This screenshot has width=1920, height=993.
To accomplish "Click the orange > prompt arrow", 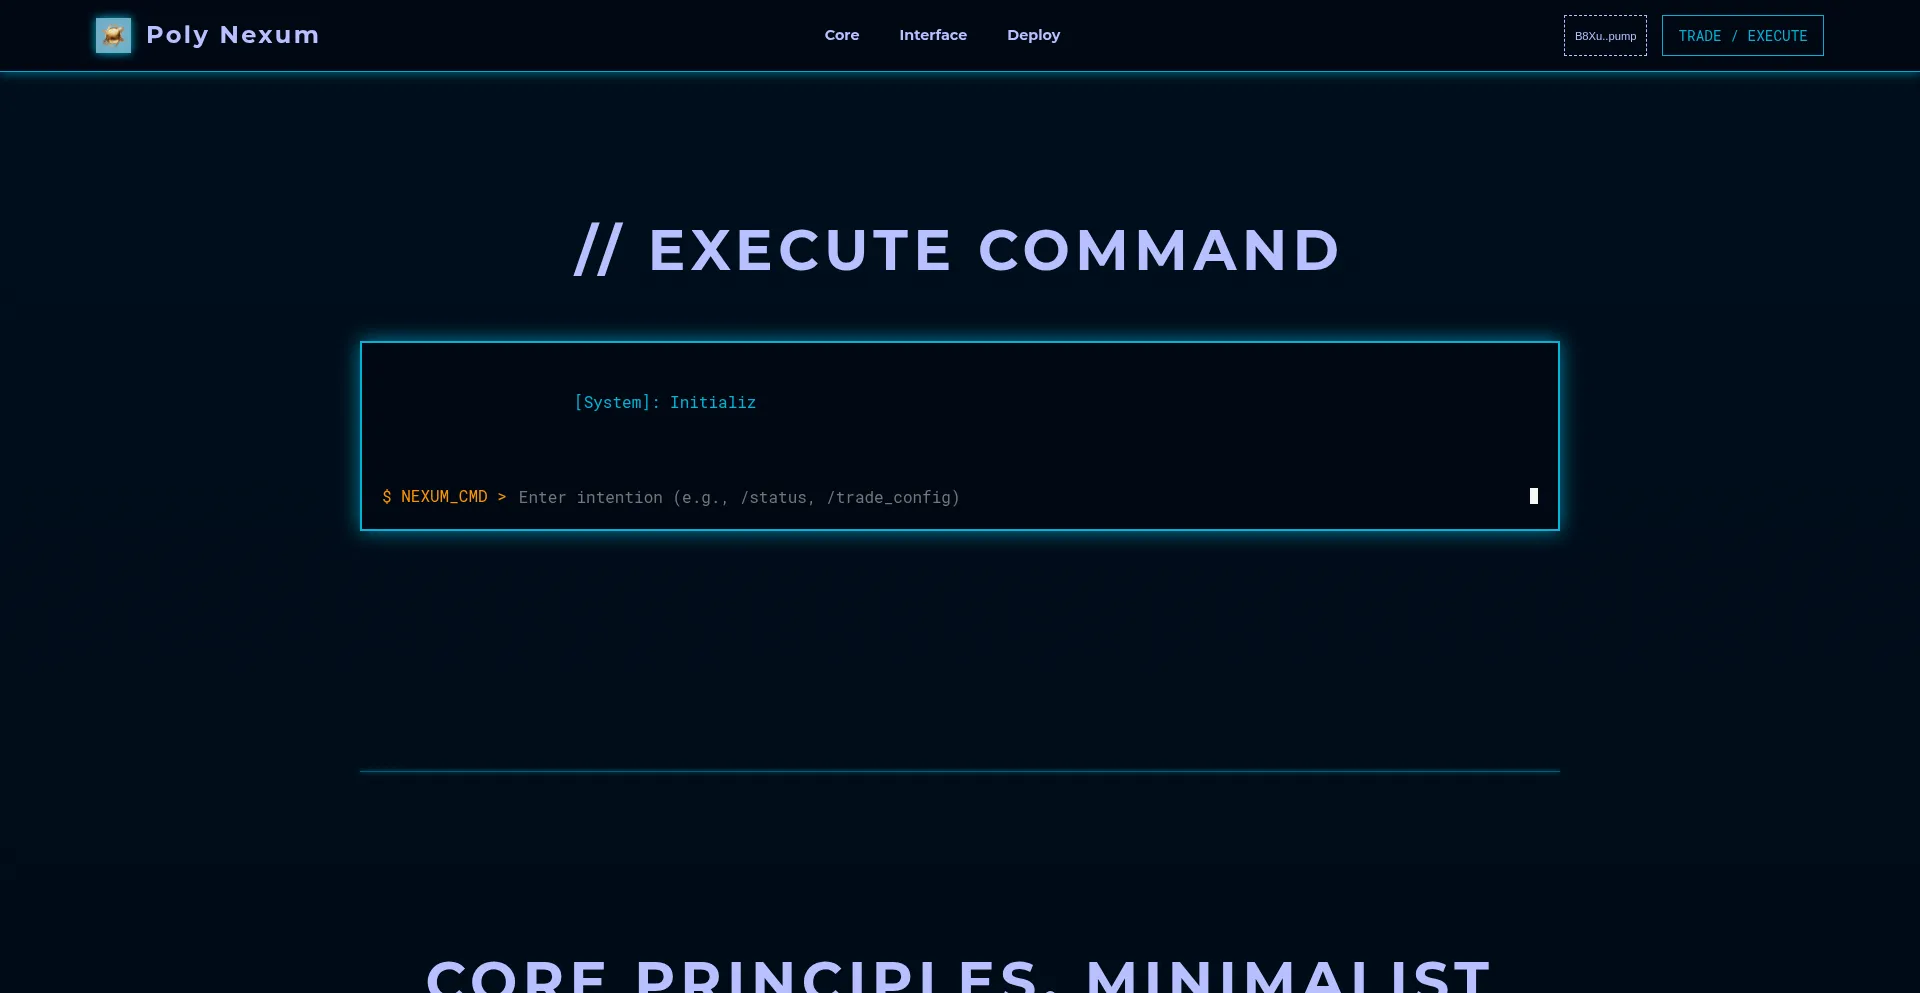I will coord(501,497).
